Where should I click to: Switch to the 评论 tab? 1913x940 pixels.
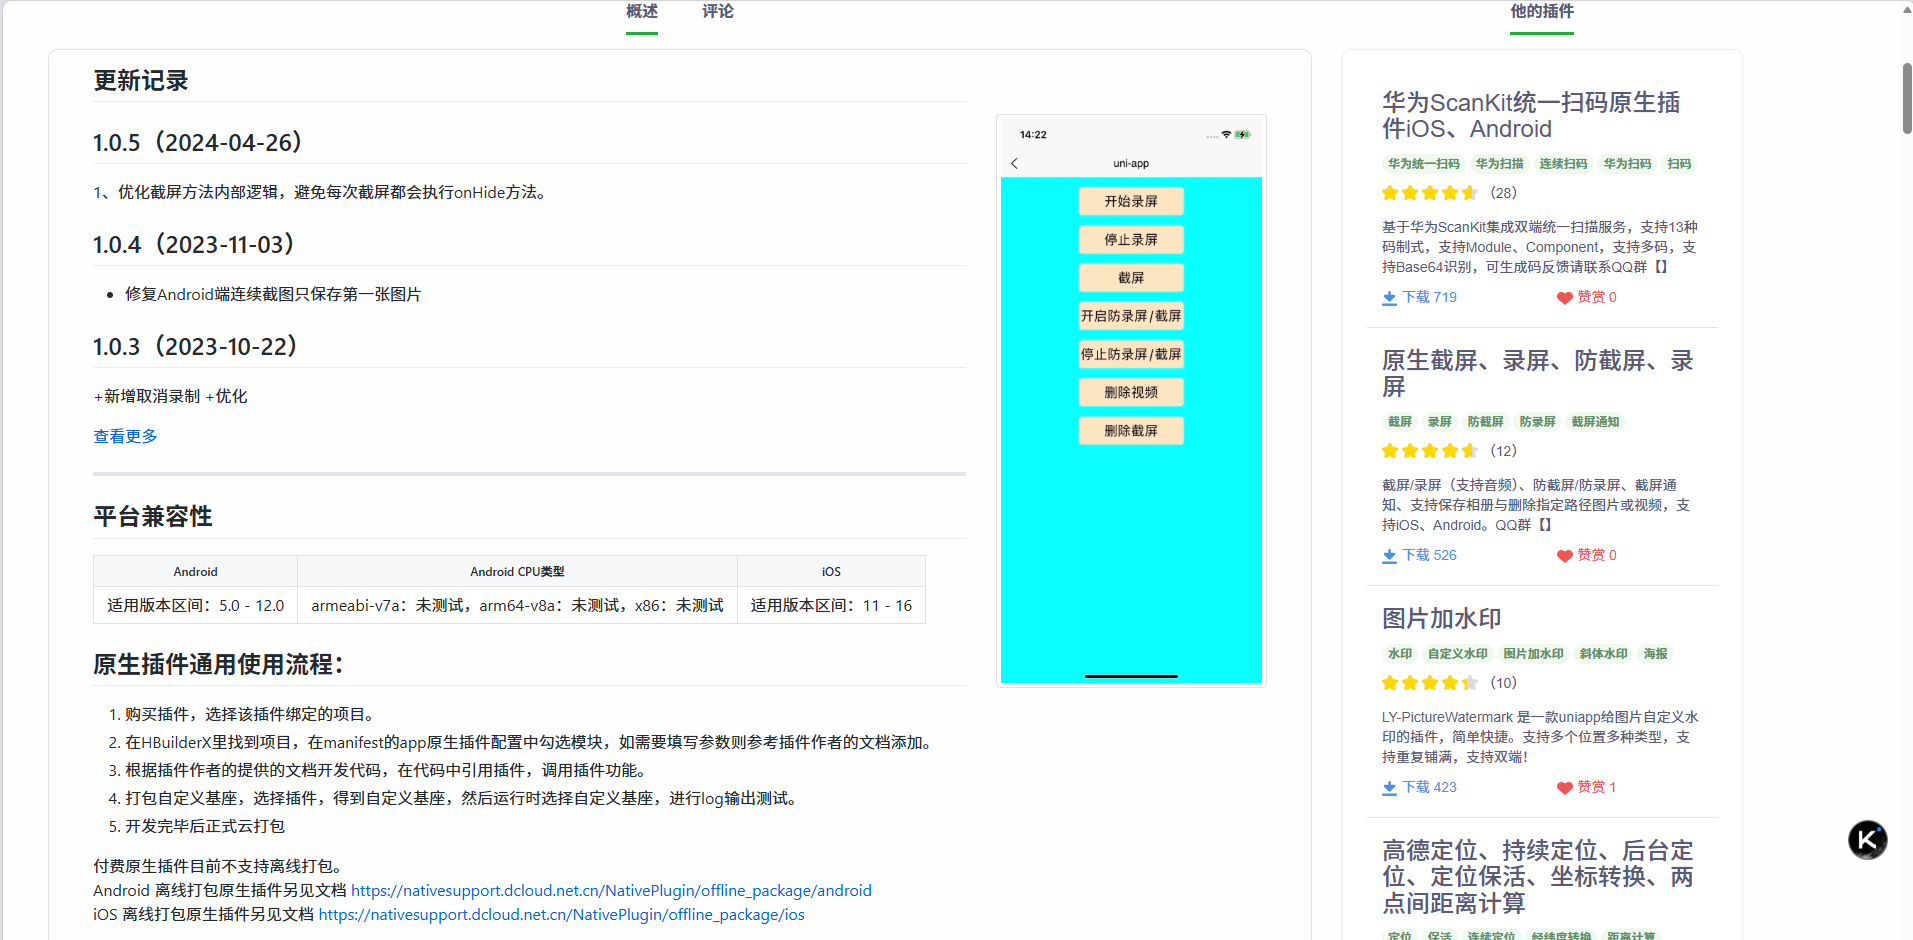coord(717,11)
